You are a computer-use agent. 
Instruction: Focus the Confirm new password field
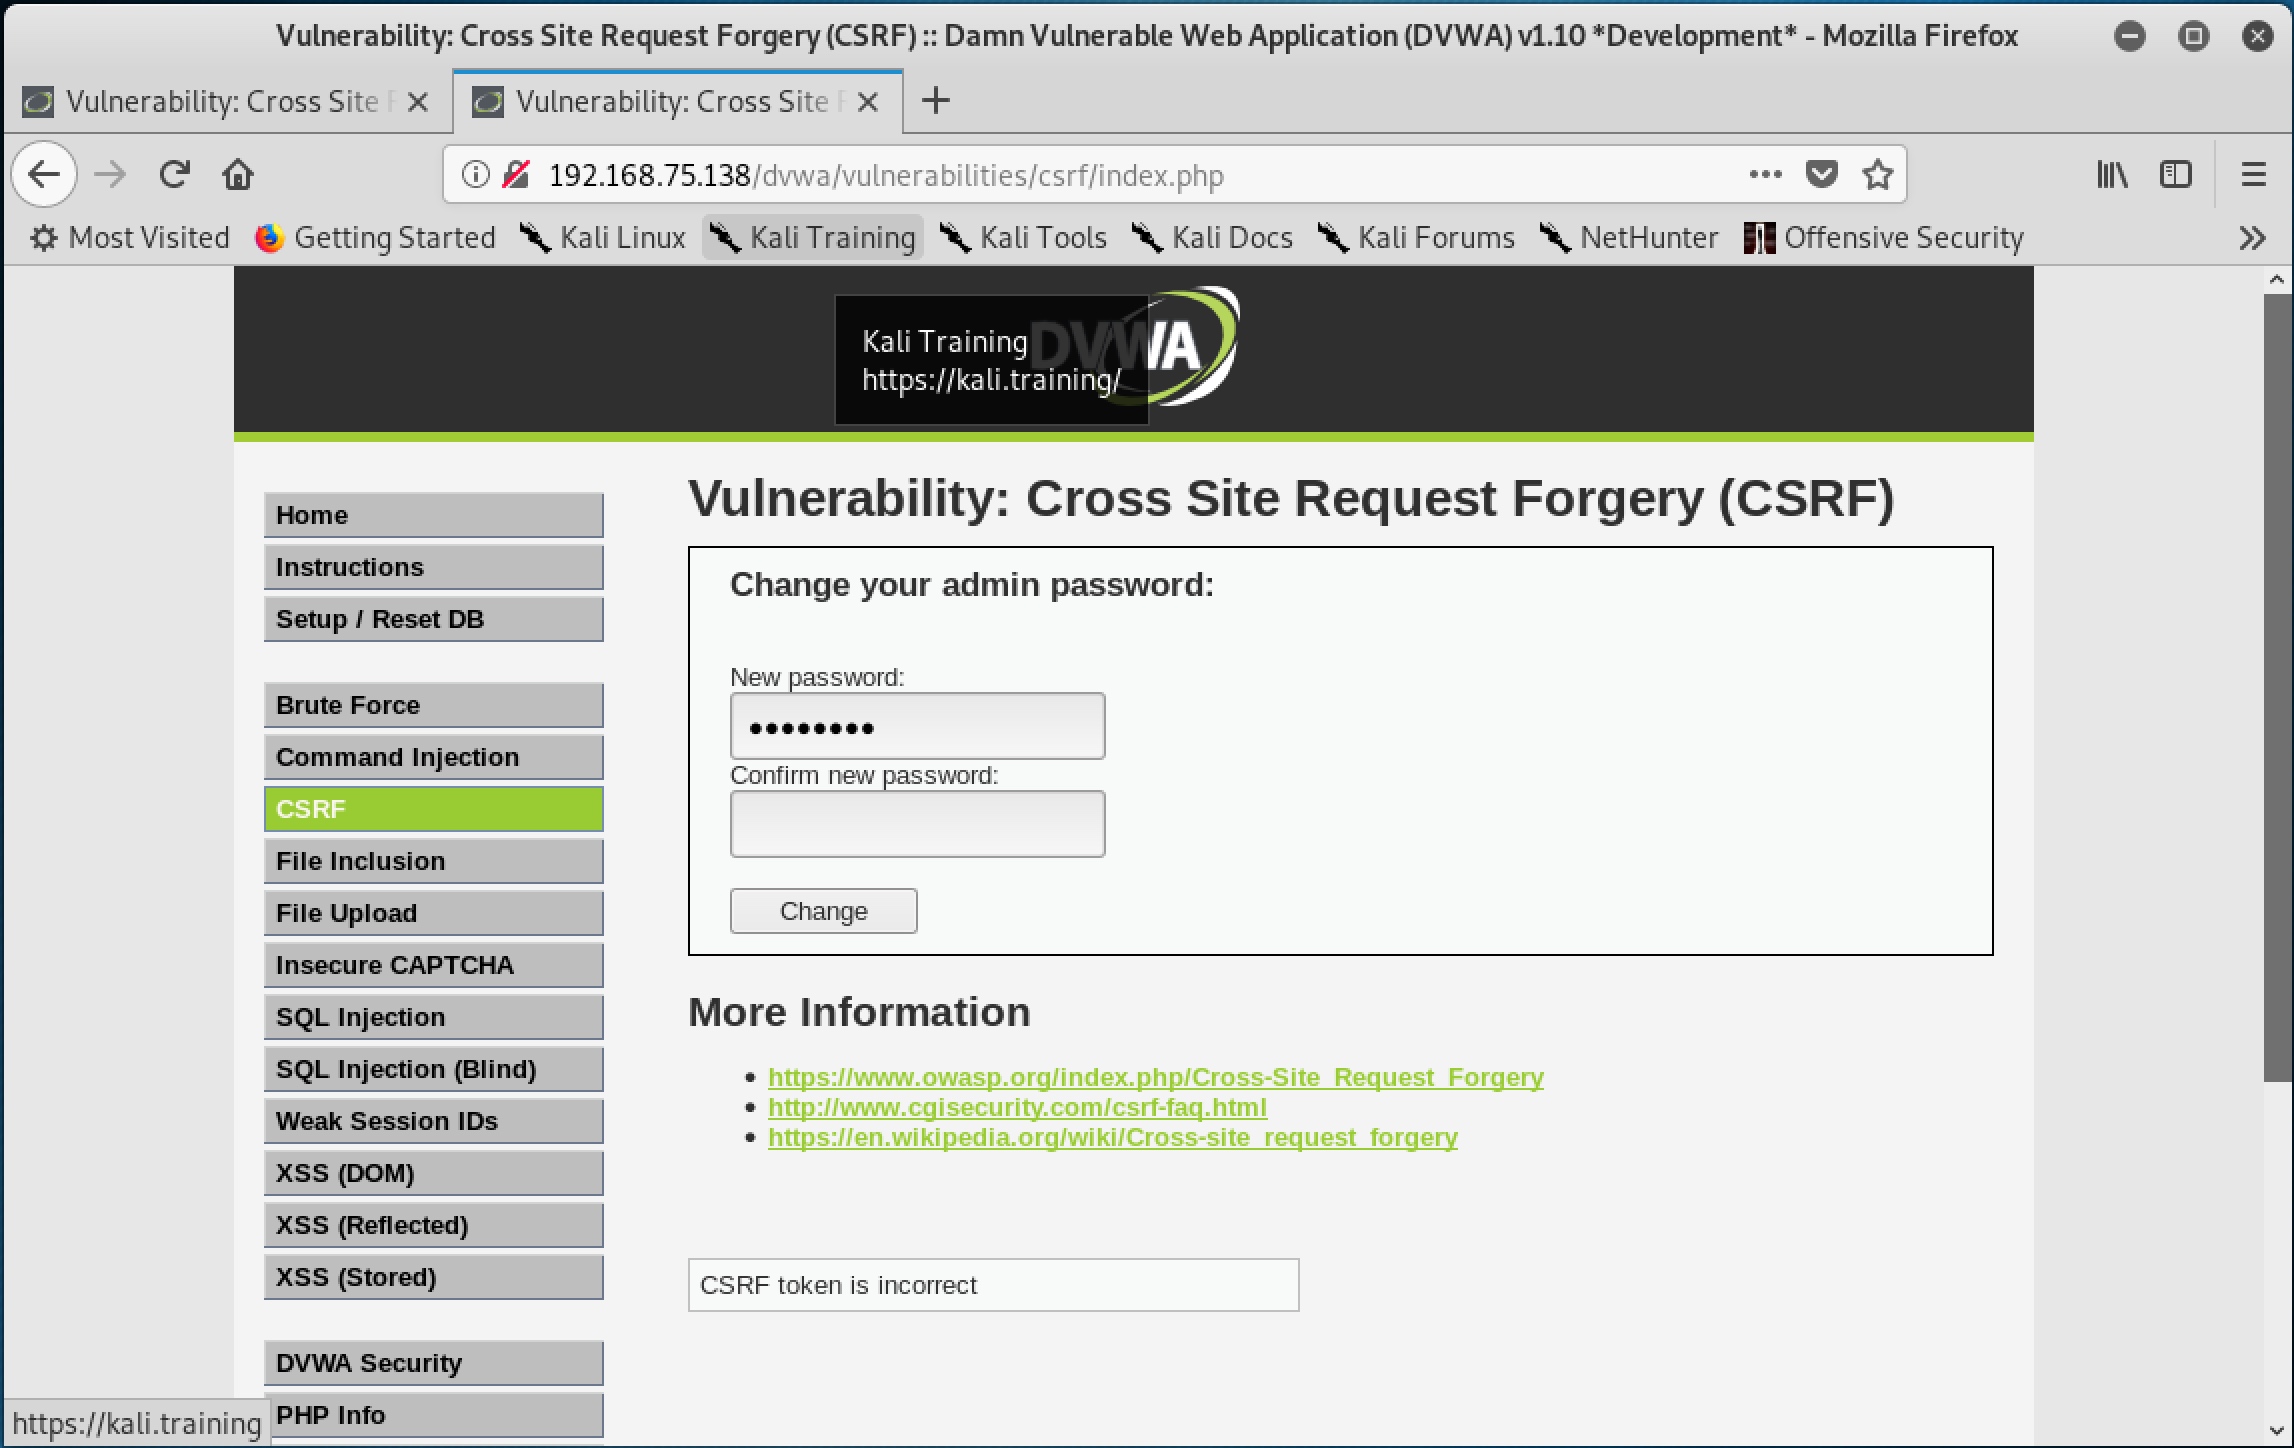tap(918, 824)
